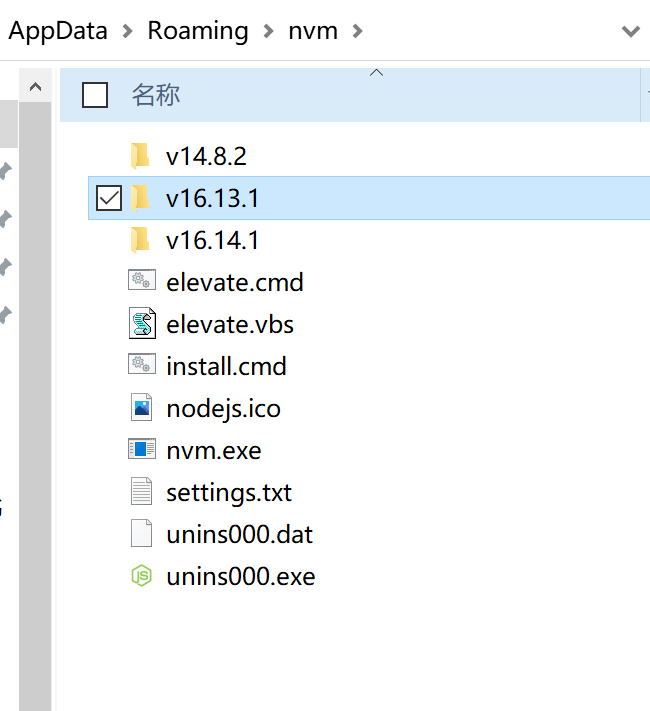Viewport: 650px width, 711px height.
Task: Click the nvm.exe application icon
Action: 142,449
